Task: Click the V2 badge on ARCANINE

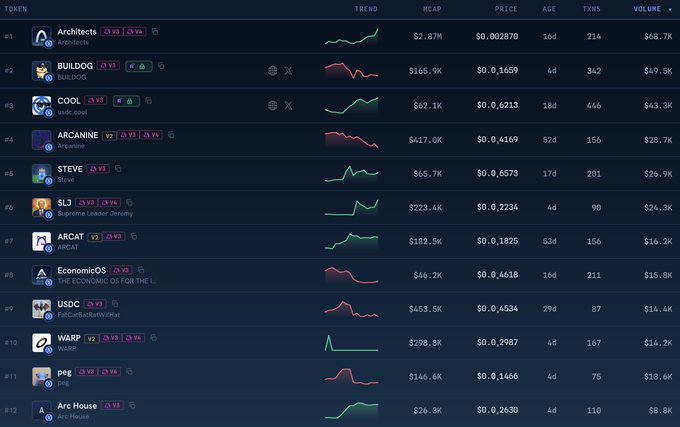Action: (109, 136)
